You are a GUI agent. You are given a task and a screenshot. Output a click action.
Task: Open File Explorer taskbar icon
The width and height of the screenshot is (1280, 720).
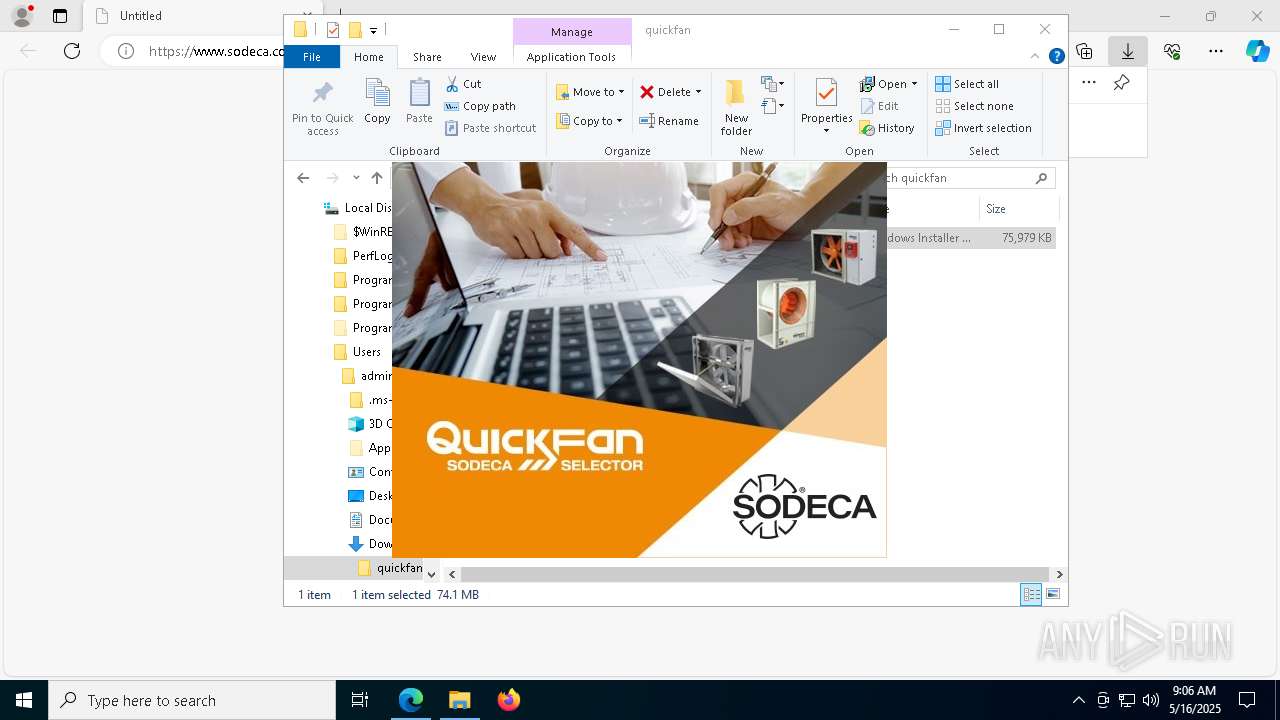point(459,700)
